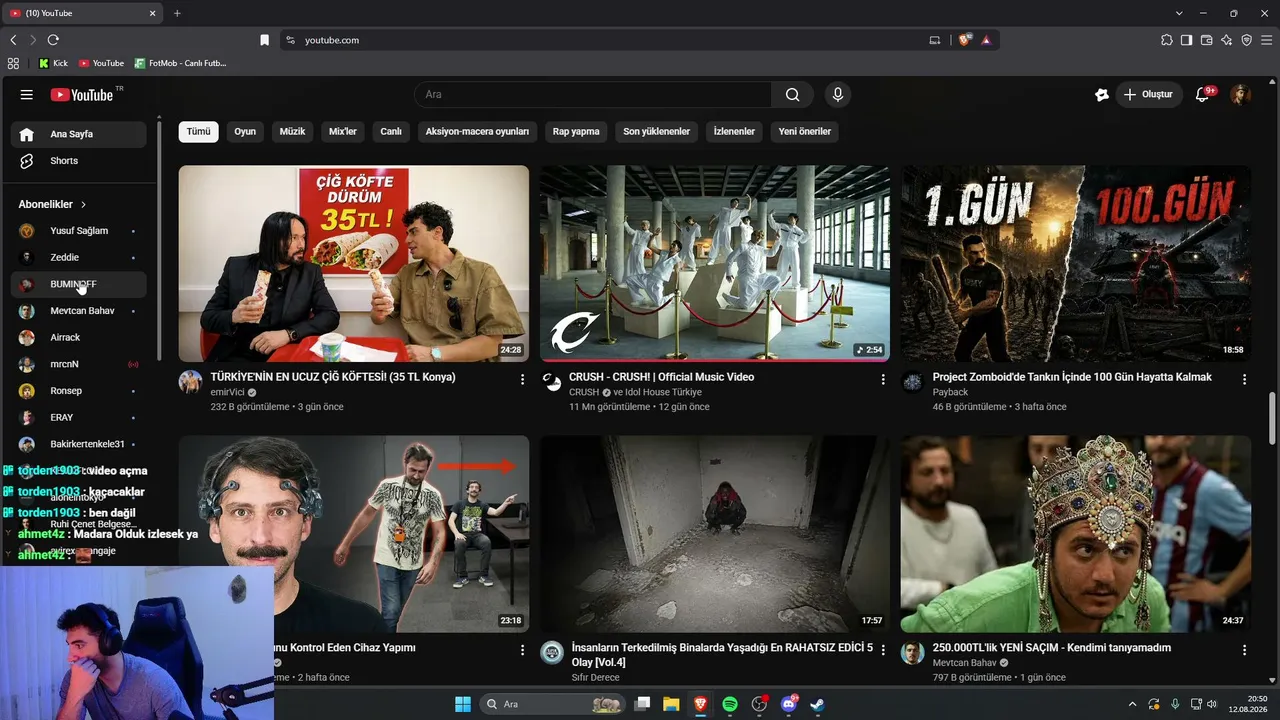Bookmark this page with the bookmark icon
Image resolution: width=1280 pixels, height=720 pixels.
[x=264, y=40]
